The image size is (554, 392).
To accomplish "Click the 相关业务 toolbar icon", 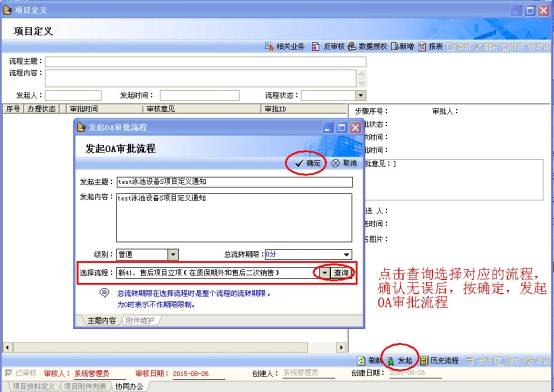I will pos(270,46).
